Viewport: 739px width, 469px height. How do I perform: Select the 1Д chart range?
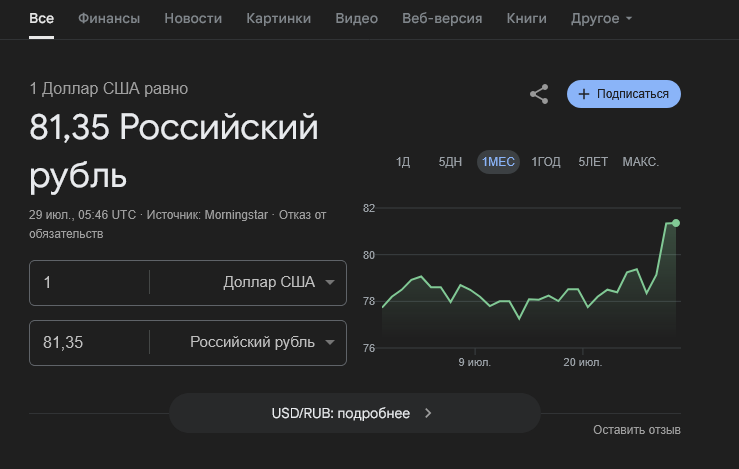403,162
